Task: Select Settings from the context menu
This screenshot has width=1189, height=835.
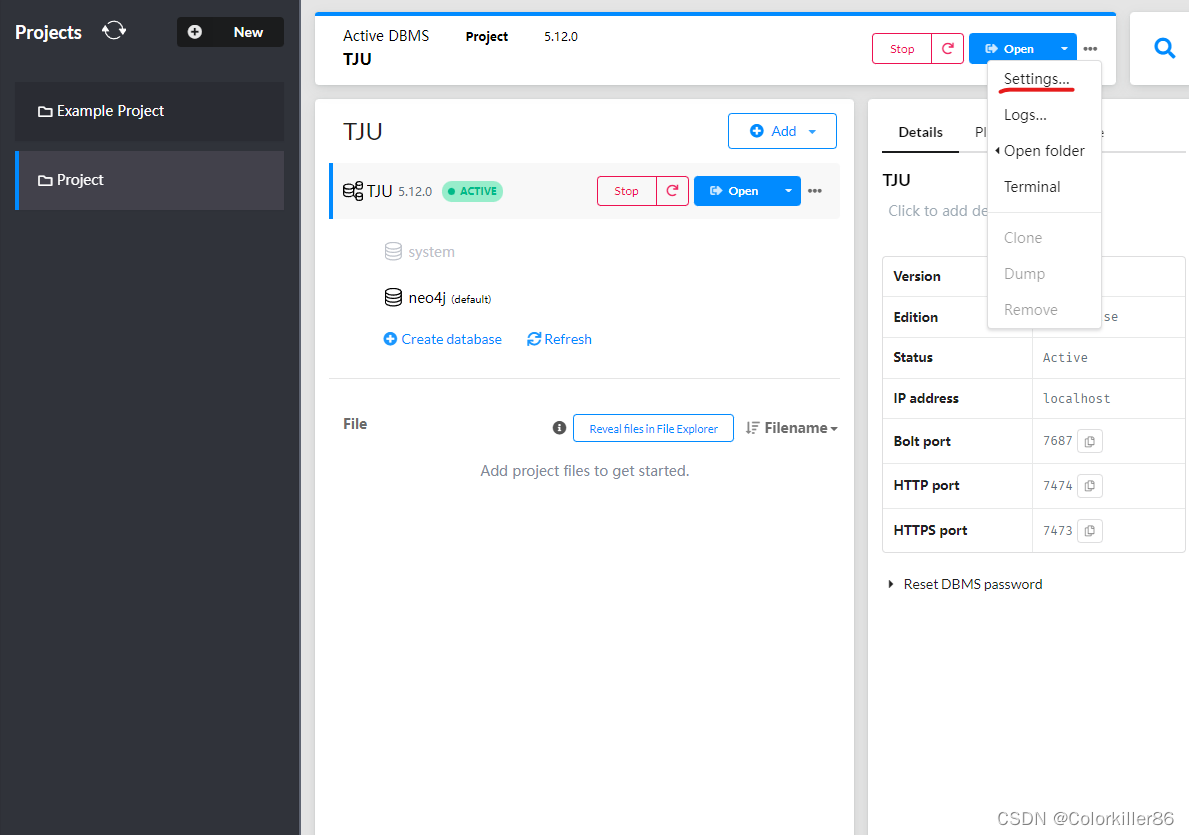Action: (1035, 78)
